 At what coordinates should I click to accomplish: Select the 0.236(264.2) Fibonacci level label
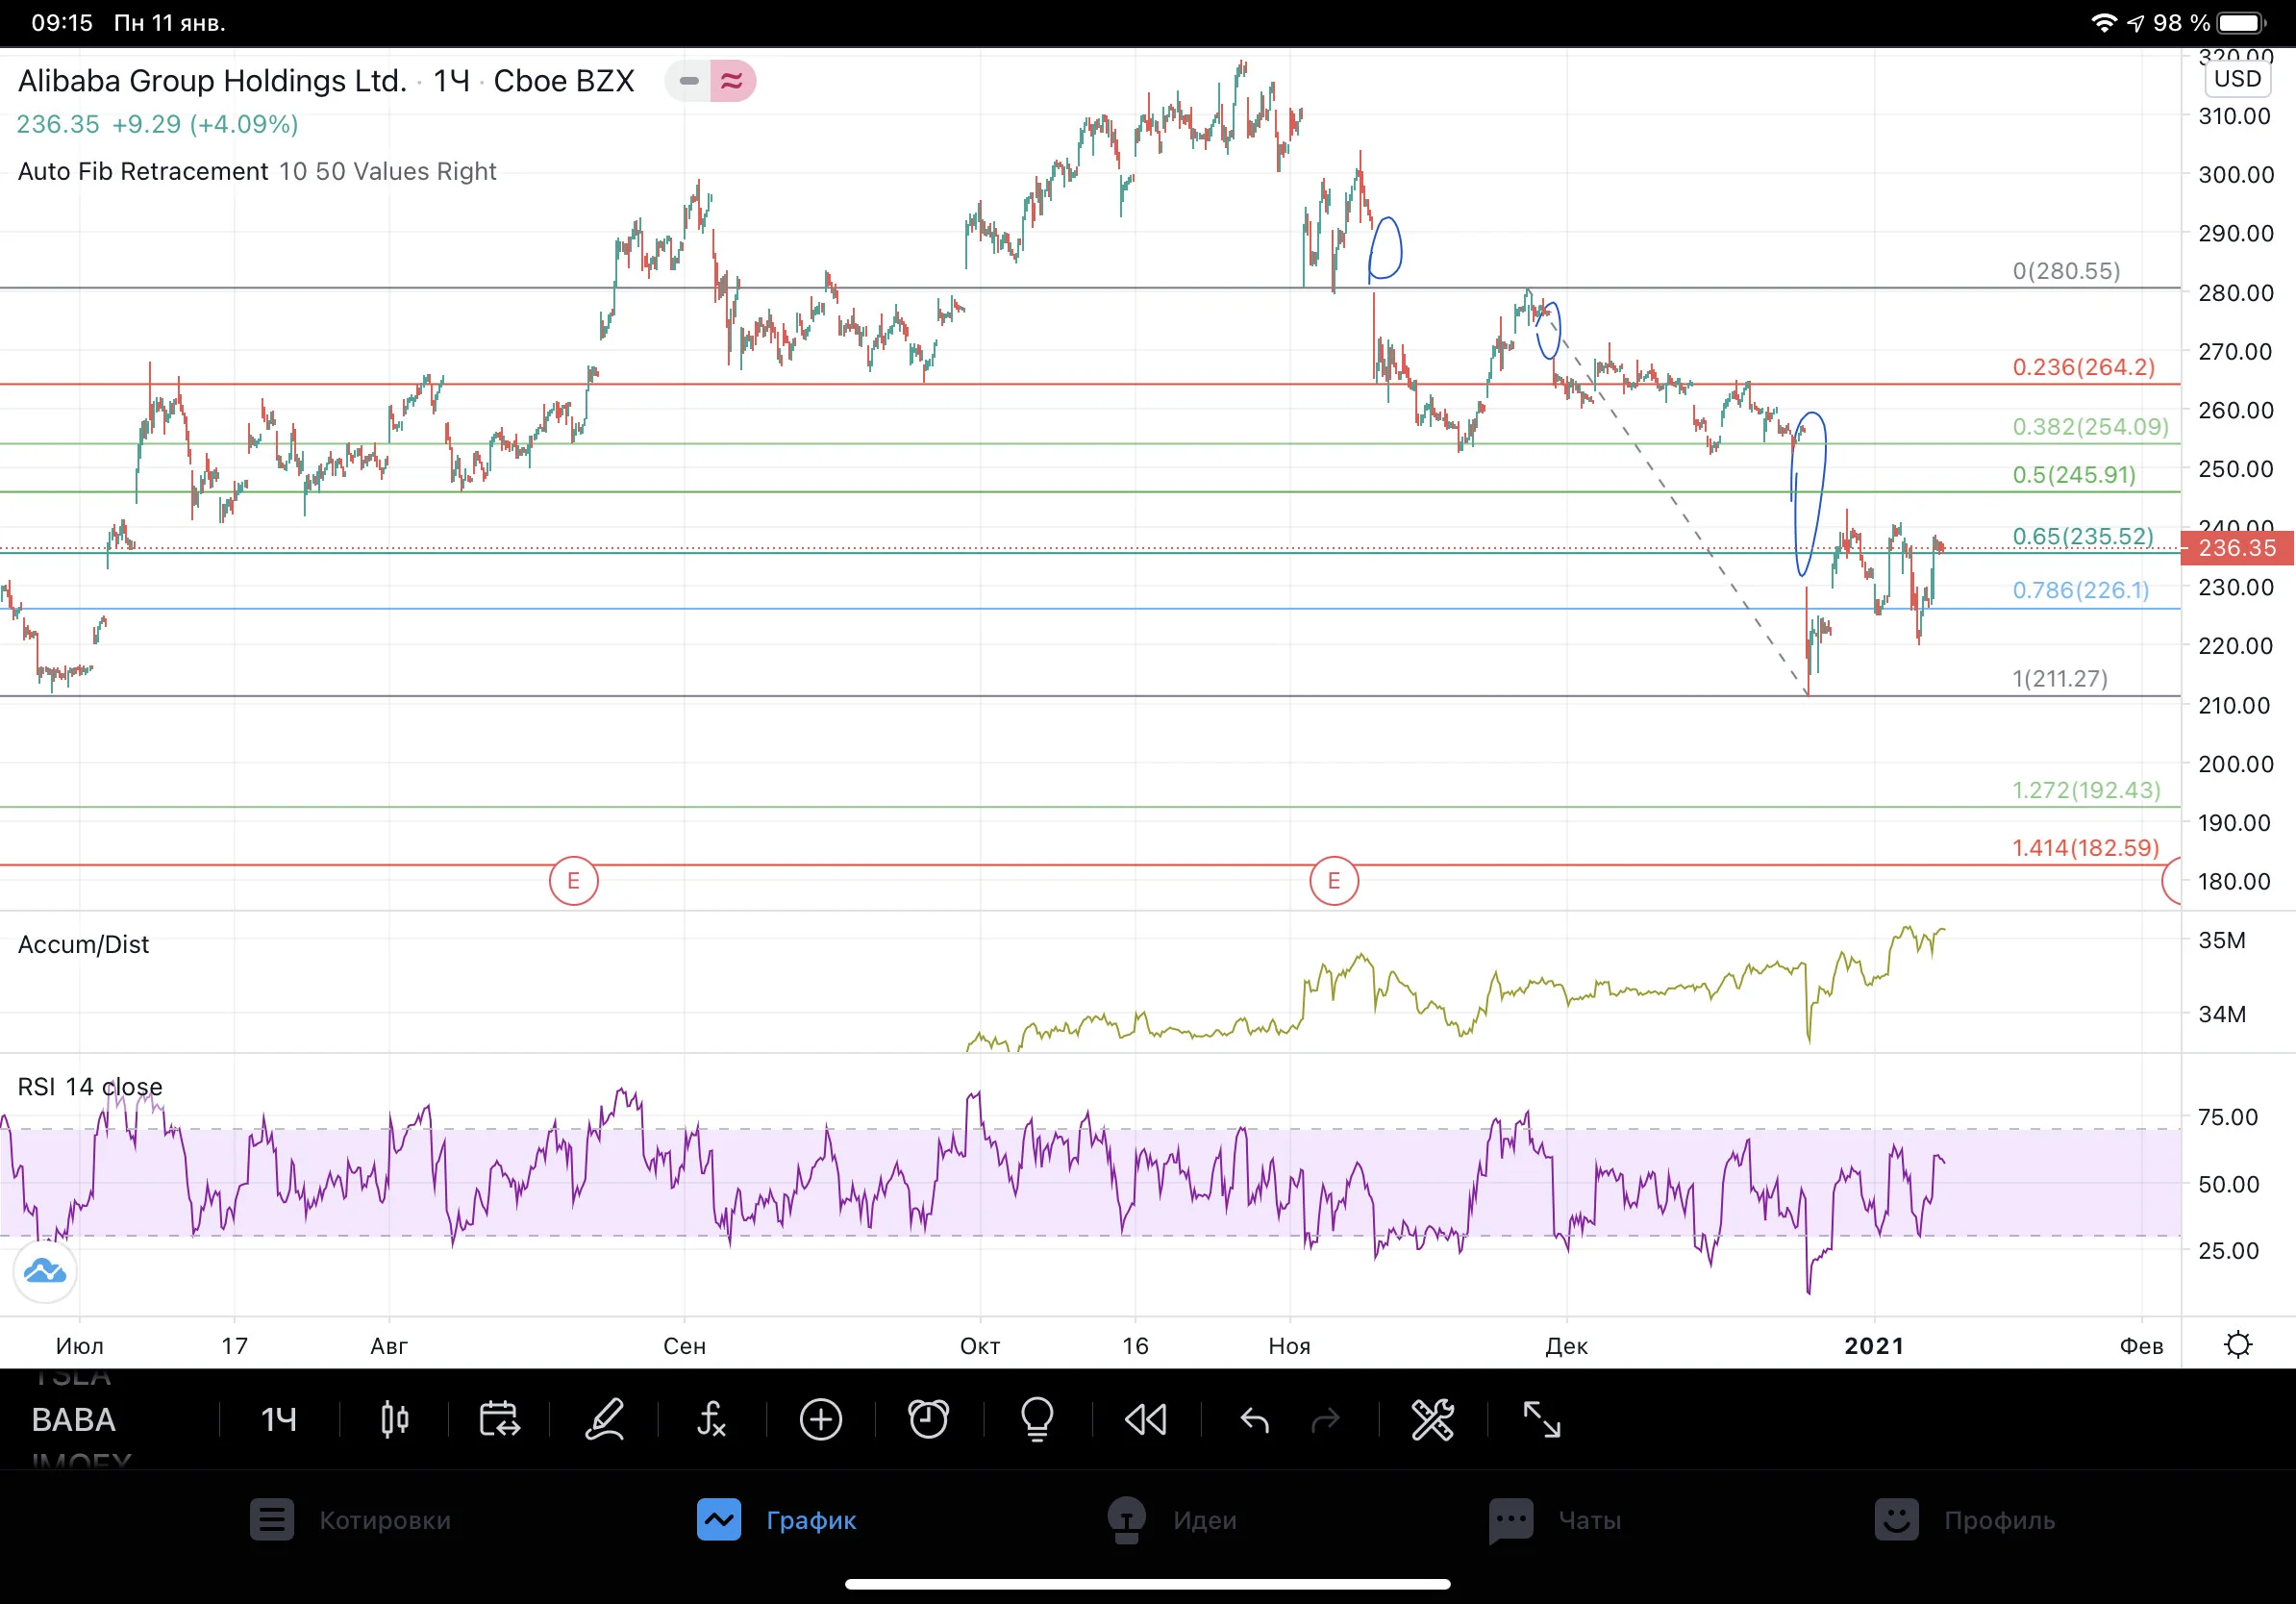click(x=2083, y=367)
